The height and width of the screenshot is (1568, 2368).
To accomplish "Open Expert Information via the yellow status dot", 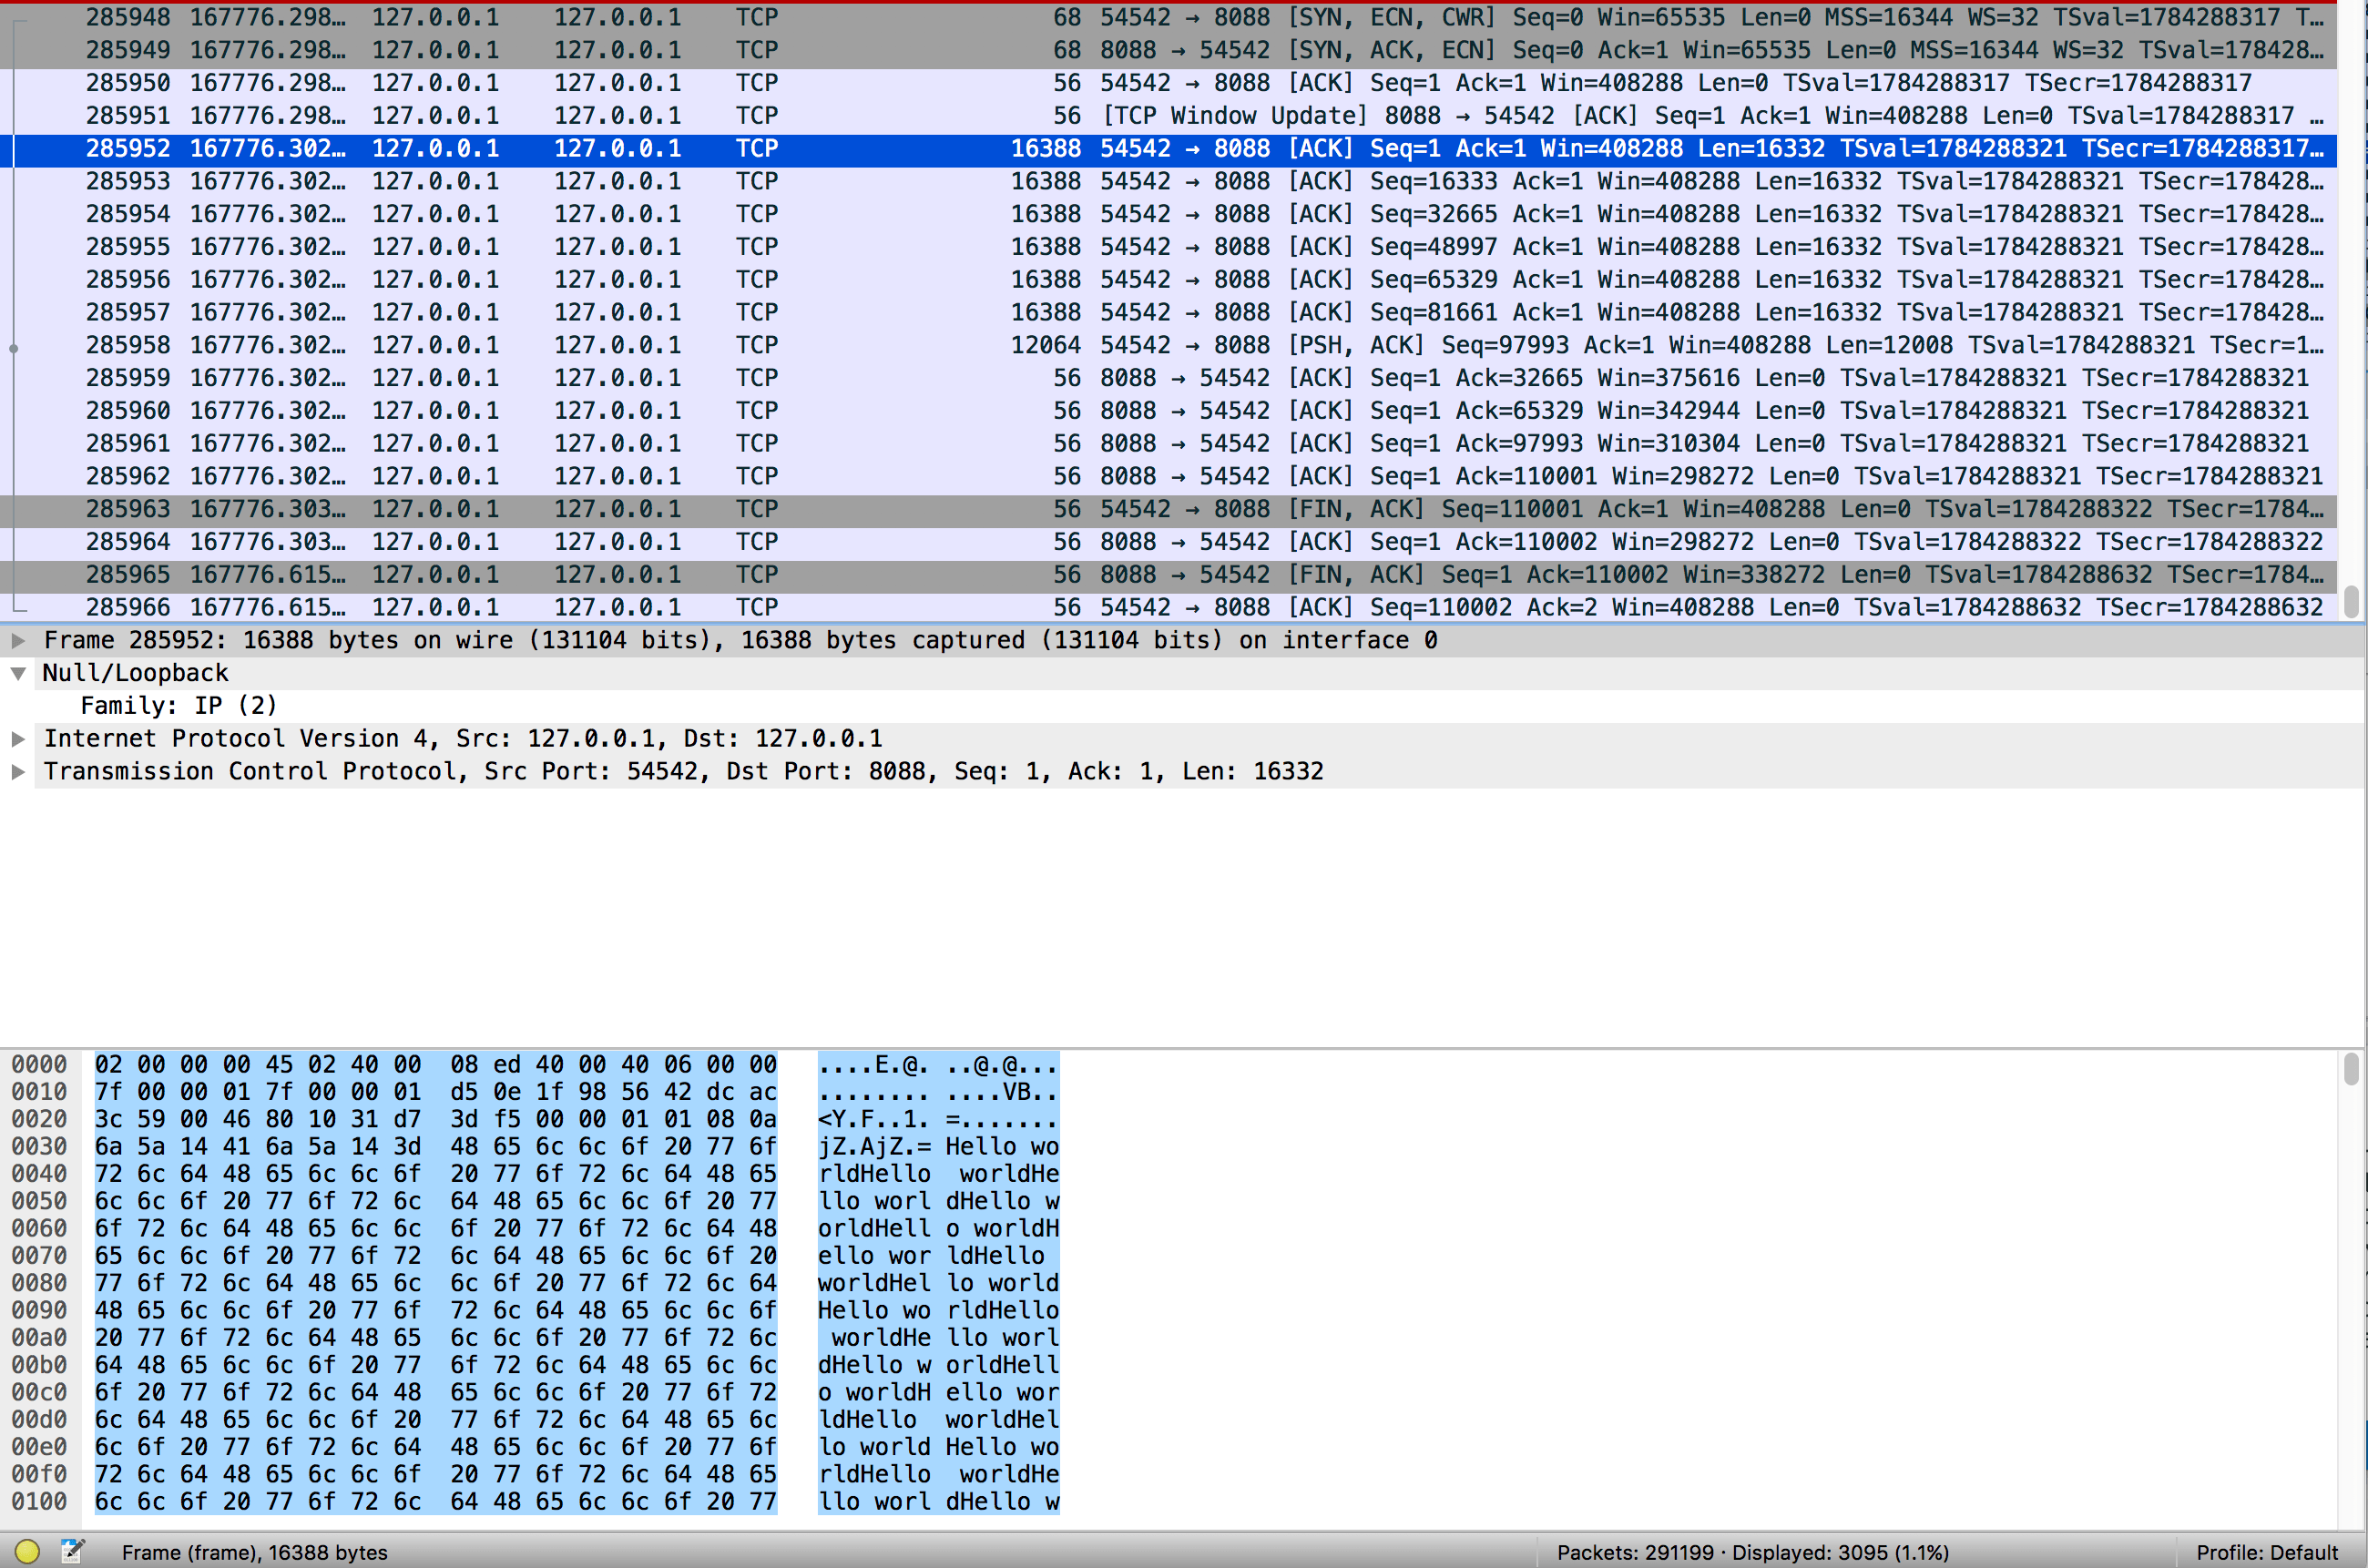I will [x=28, y=1552].
